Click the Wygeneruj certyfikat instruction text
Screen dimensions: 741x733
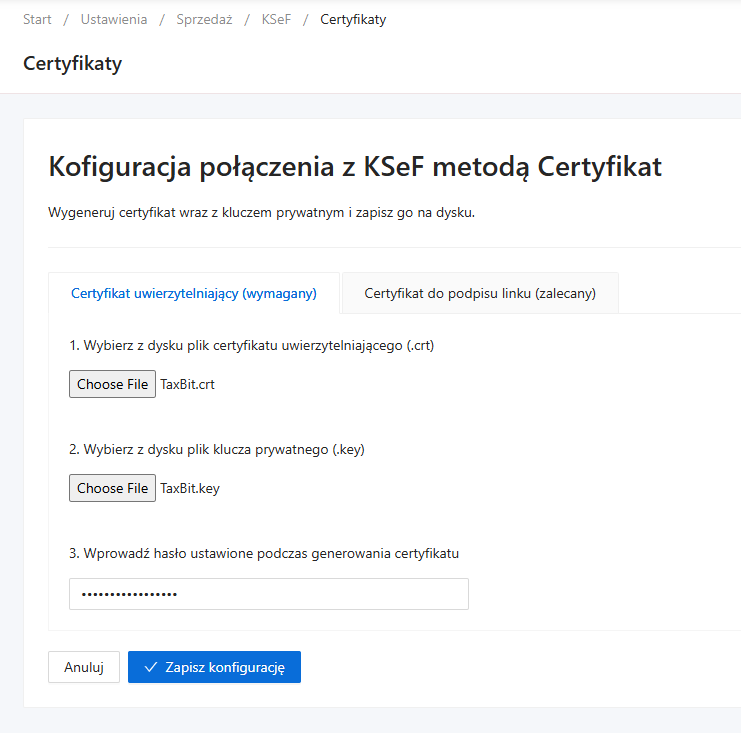261,213
